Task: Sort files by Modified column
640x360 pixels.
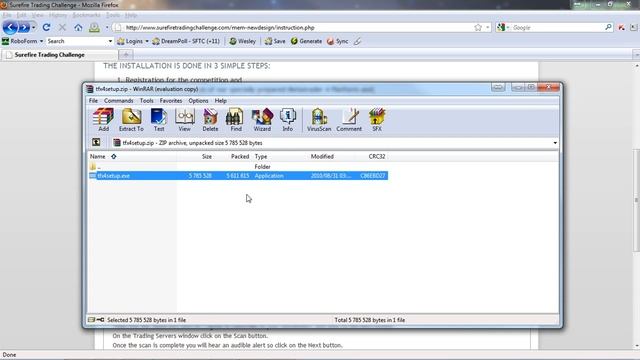Action: [x=332, y=156]
